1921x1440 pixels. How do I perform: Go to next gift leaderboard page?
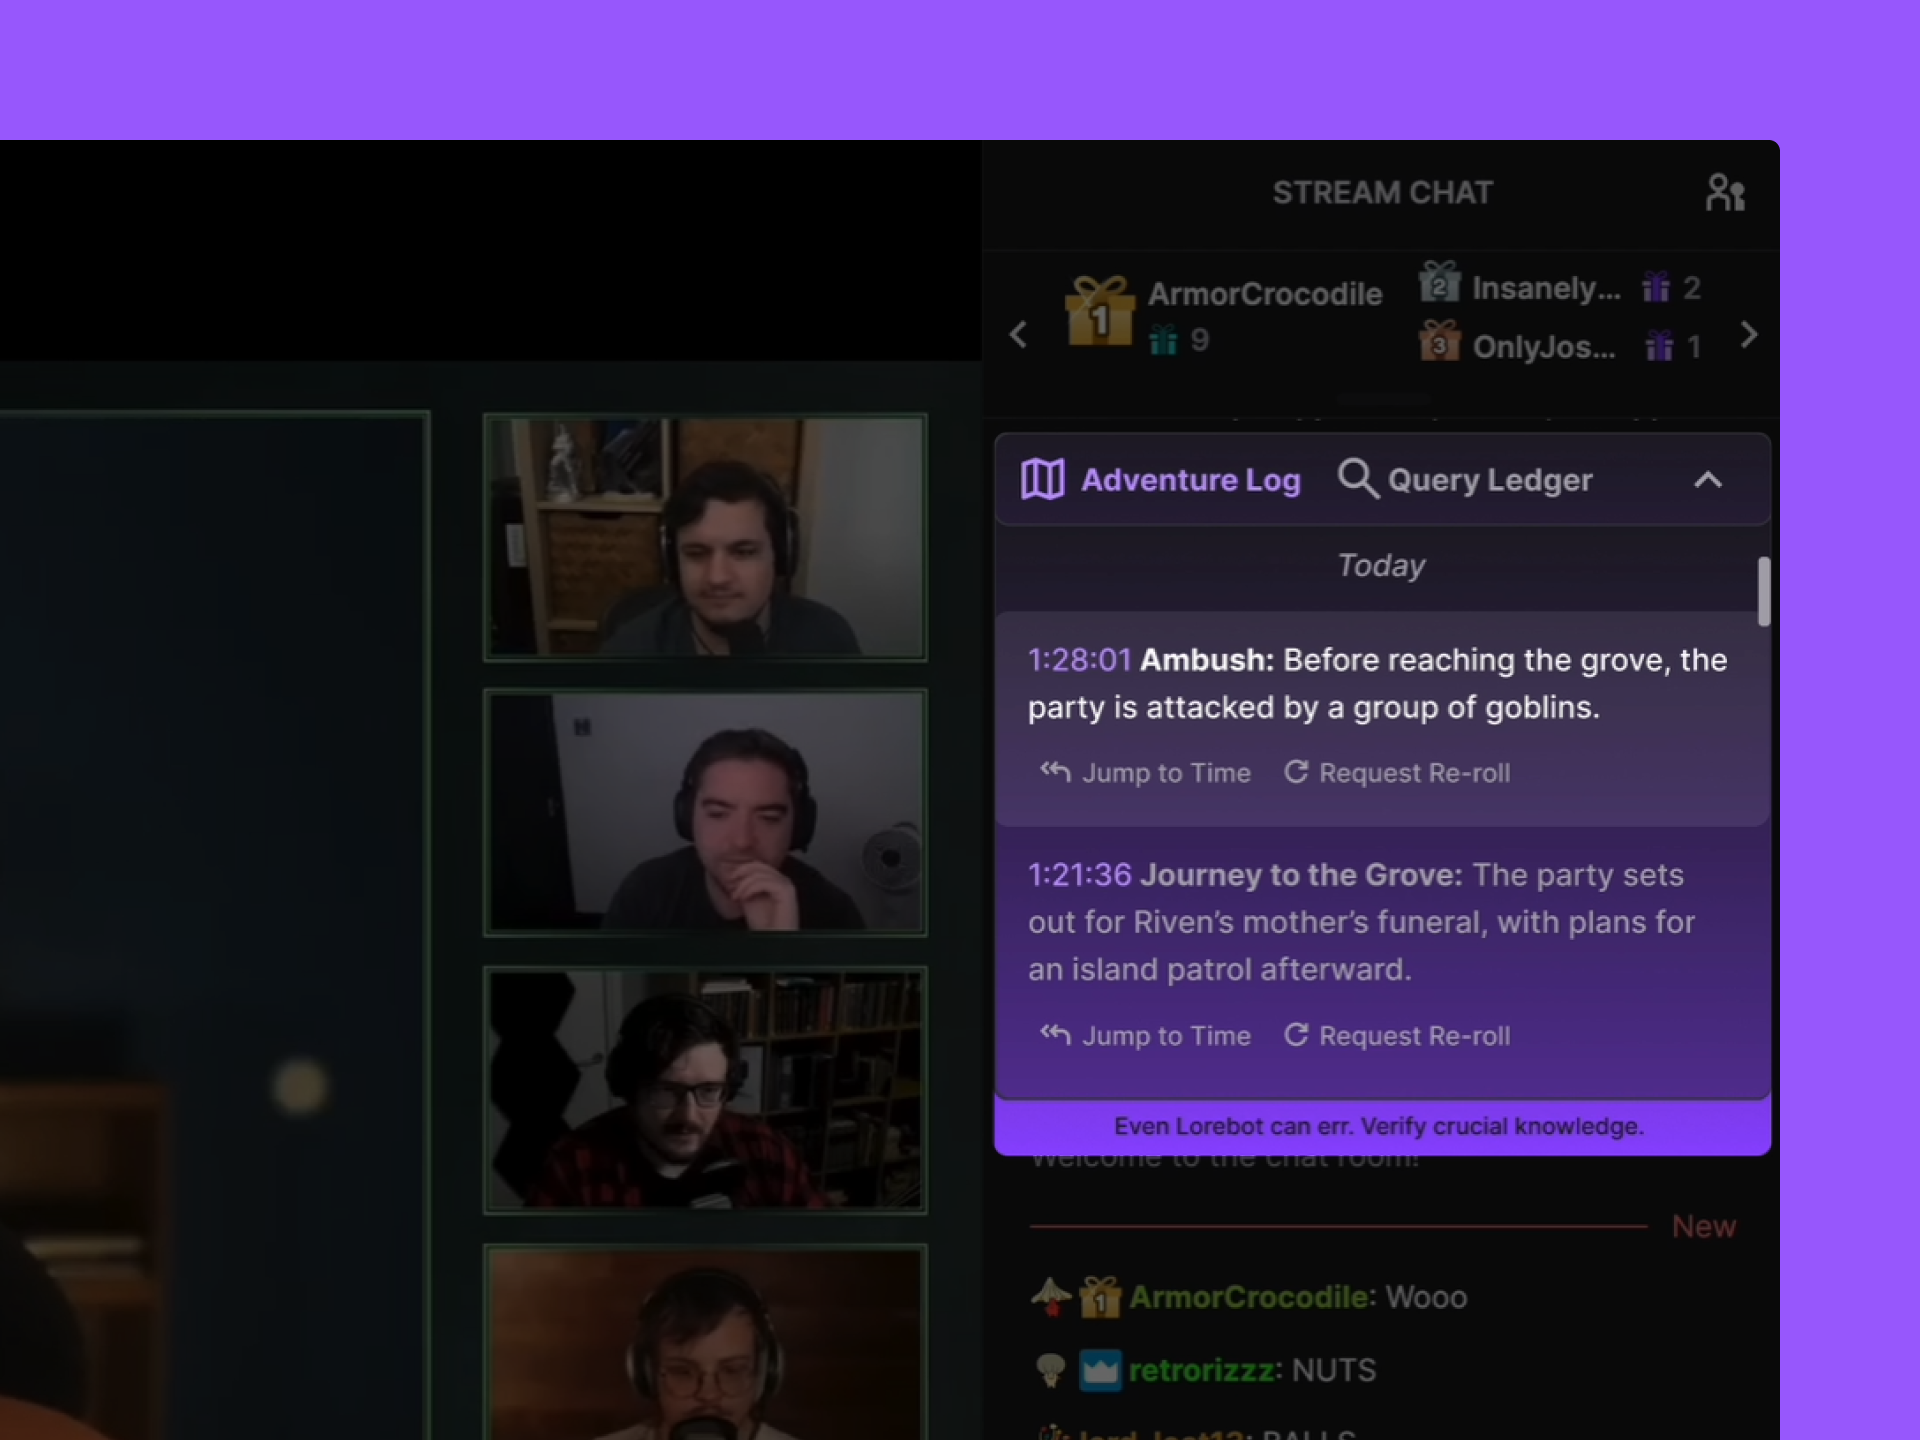[1748, 335]
